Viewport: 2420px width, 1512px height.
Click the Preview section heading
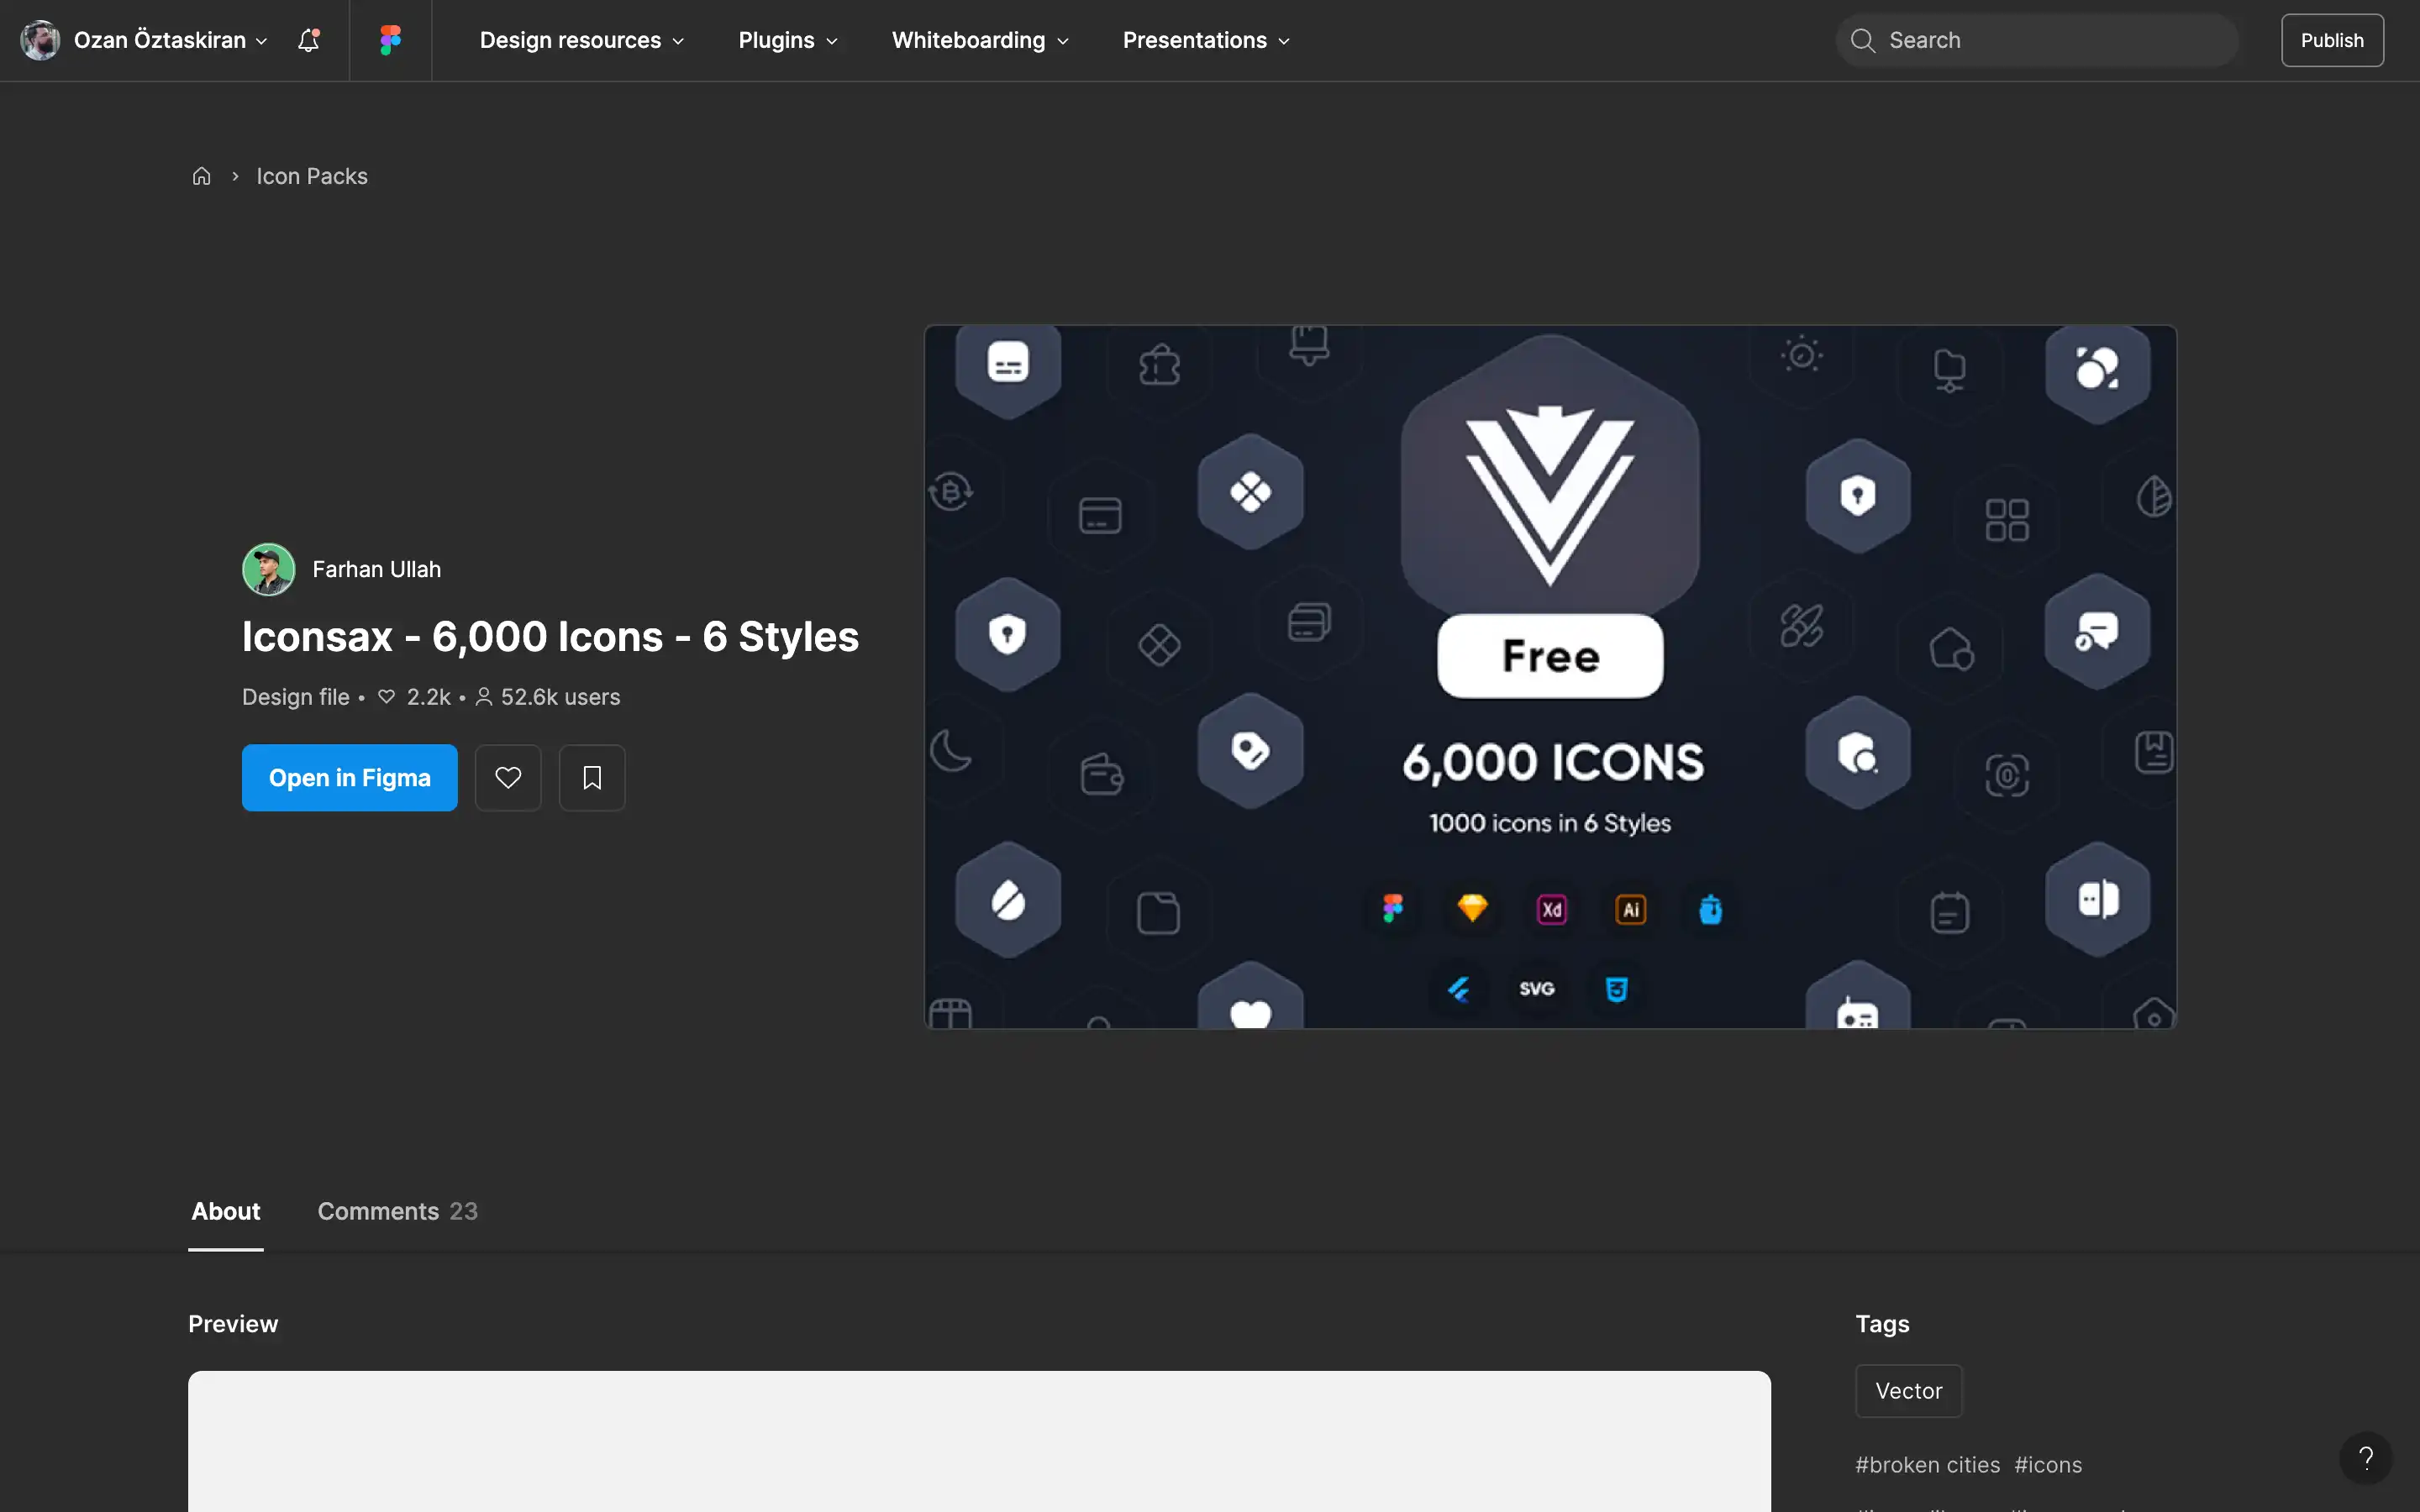point(233,1323)
